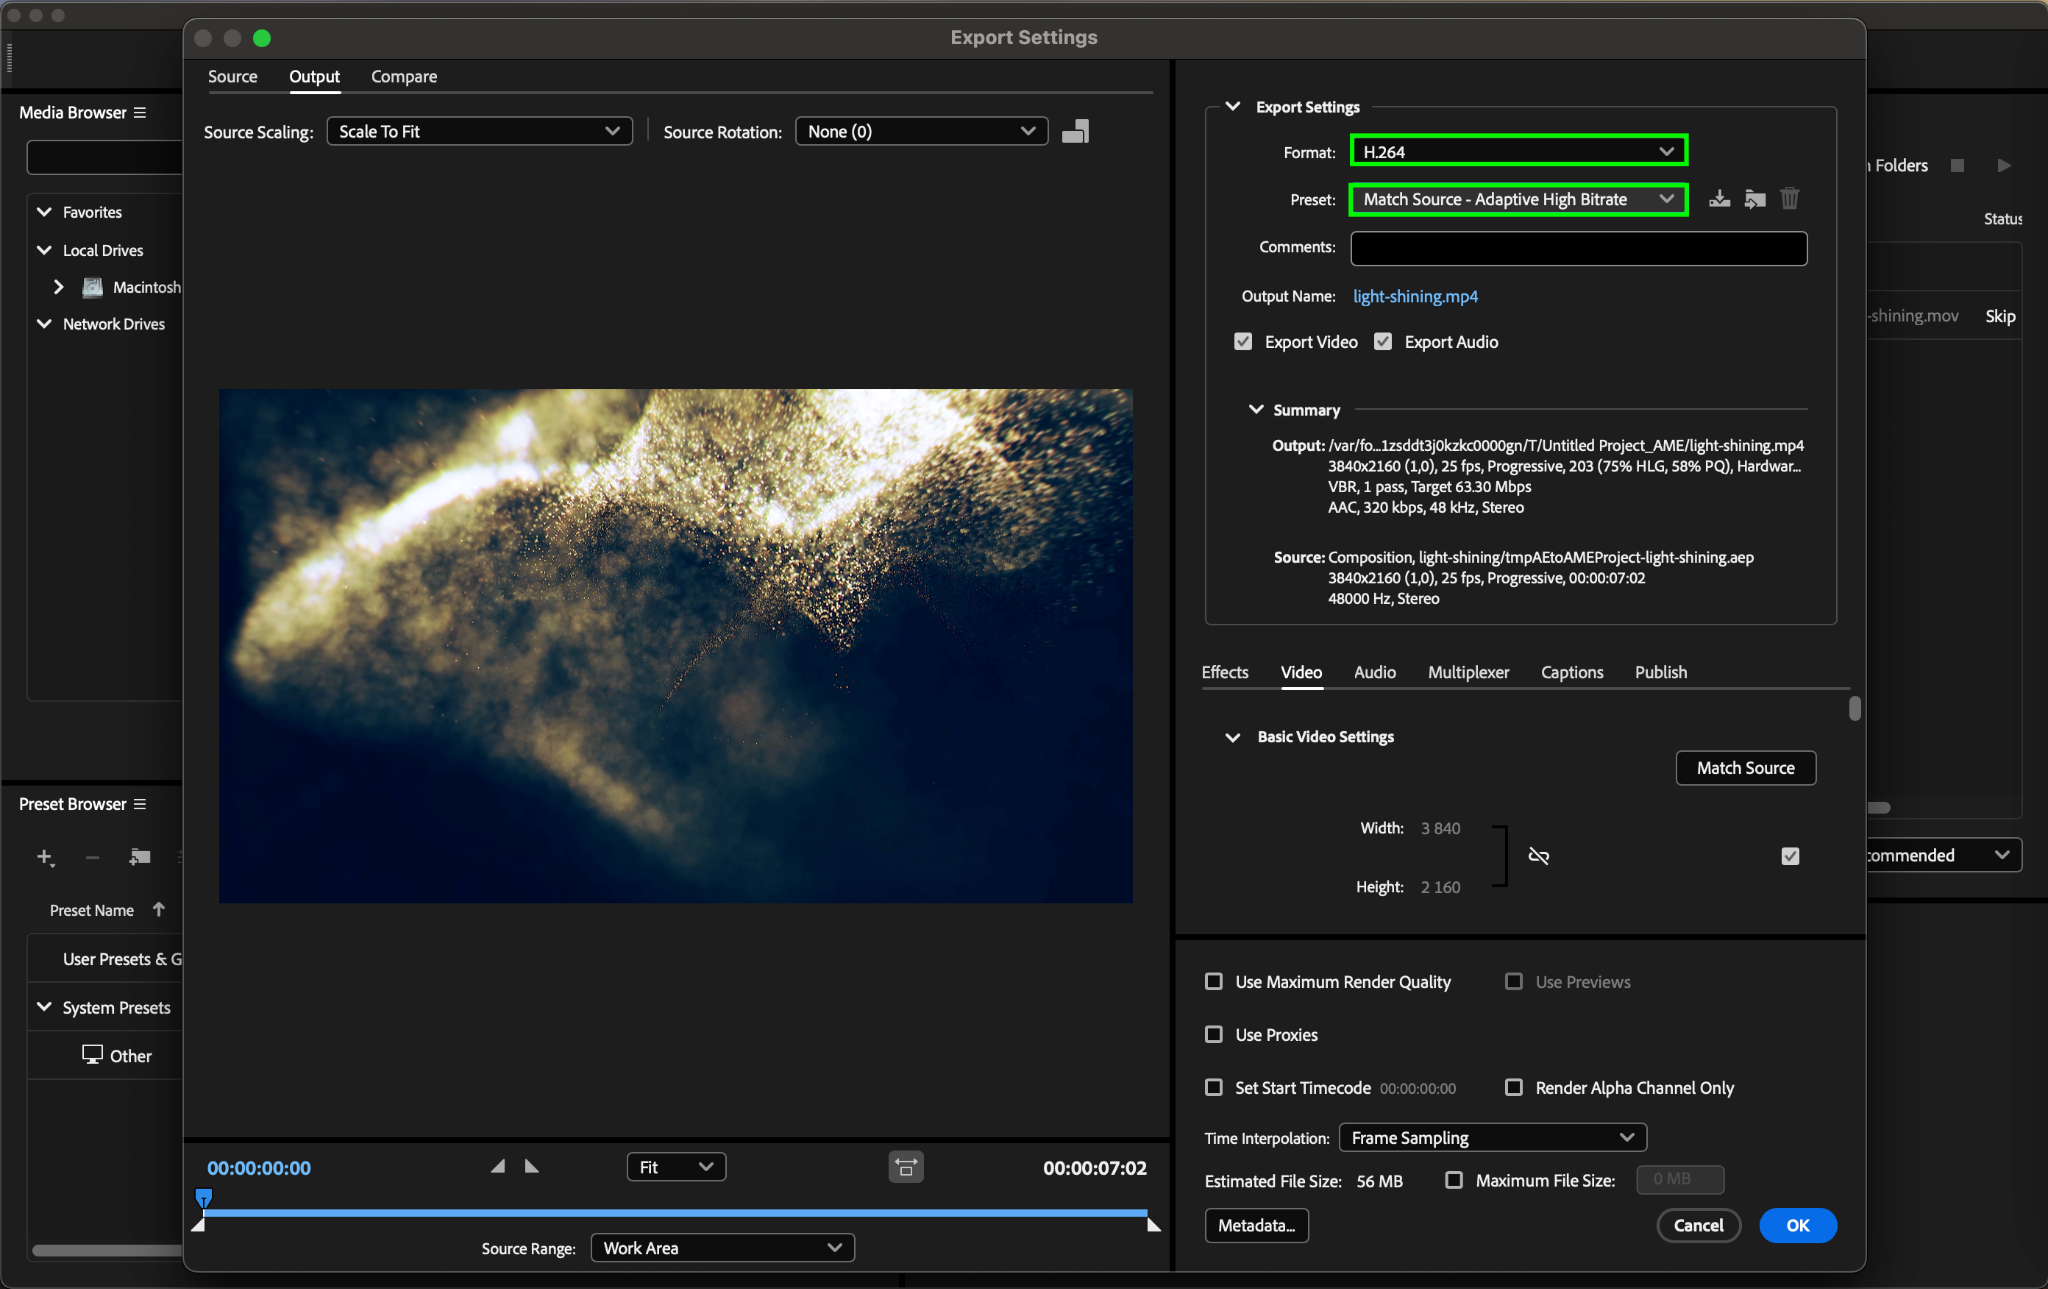Click the blue playhead on timeline

[x=204, y=1197]
